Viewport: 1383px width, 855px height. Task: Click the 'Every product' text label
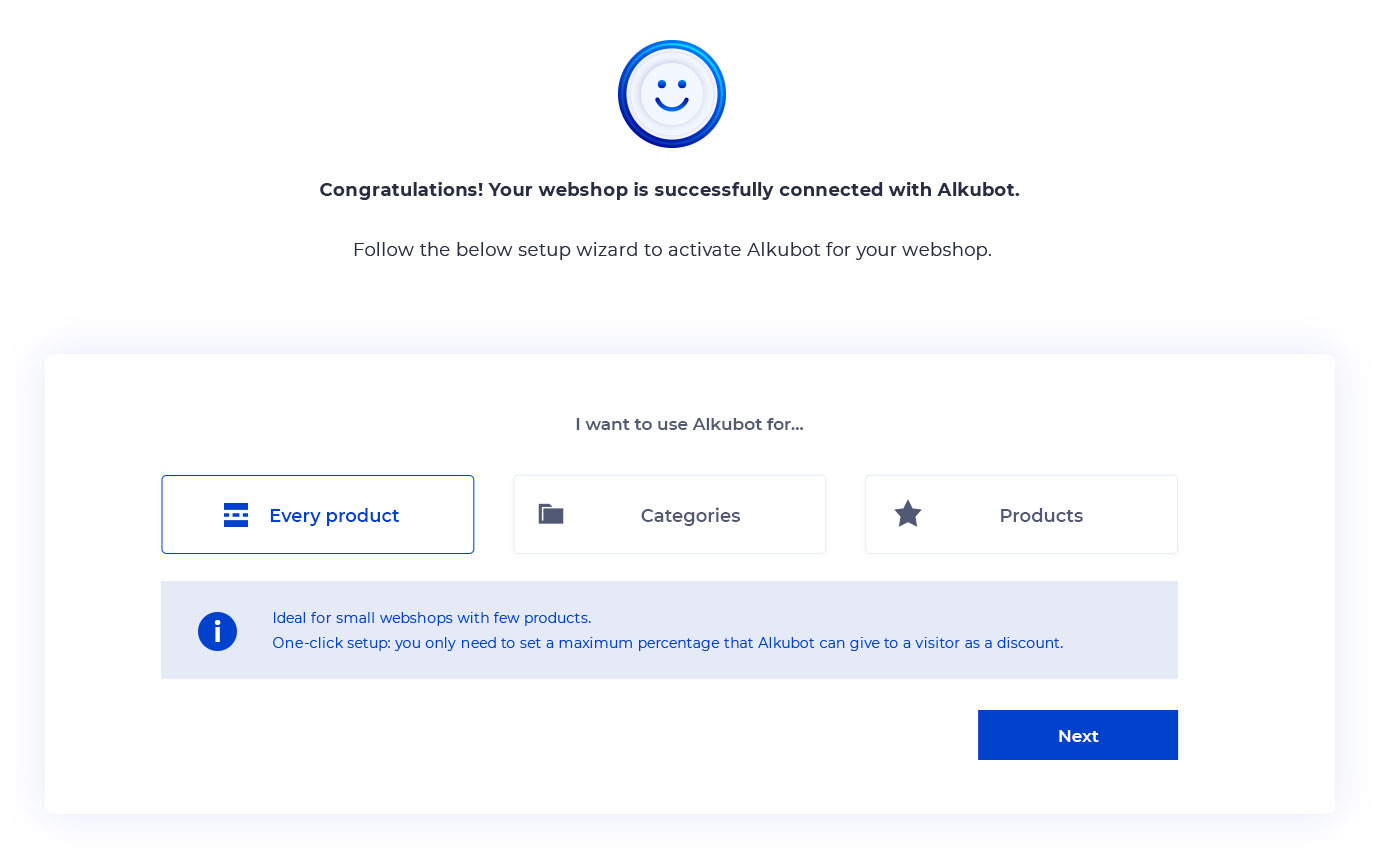tap(334, 516)
